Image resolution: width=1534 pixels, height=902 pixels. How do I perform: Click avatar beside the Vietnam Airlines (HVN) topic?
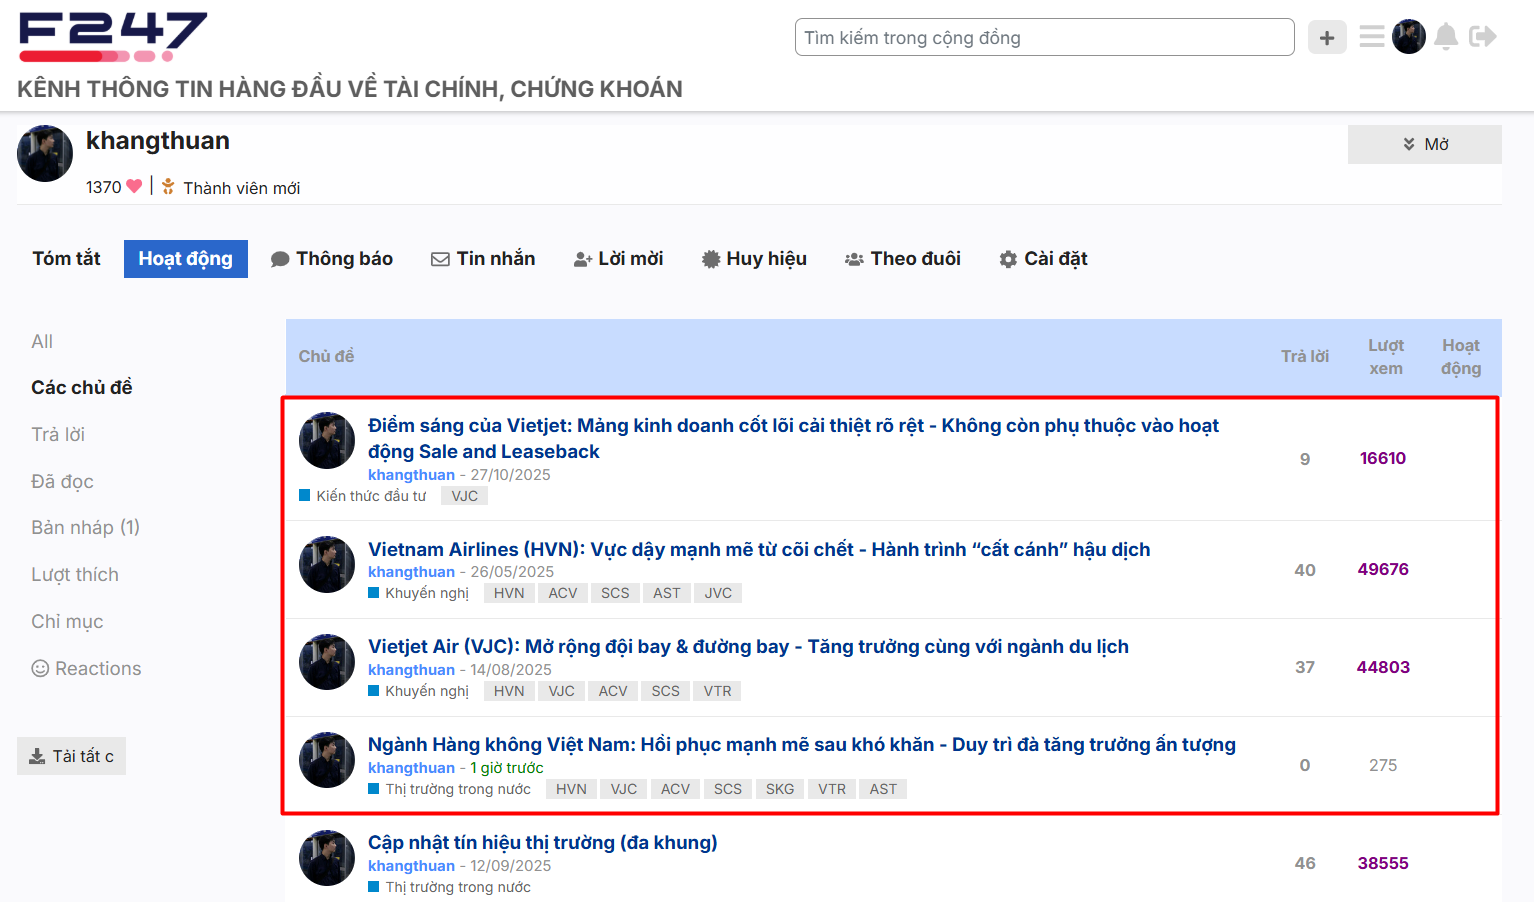coord(327,564)
